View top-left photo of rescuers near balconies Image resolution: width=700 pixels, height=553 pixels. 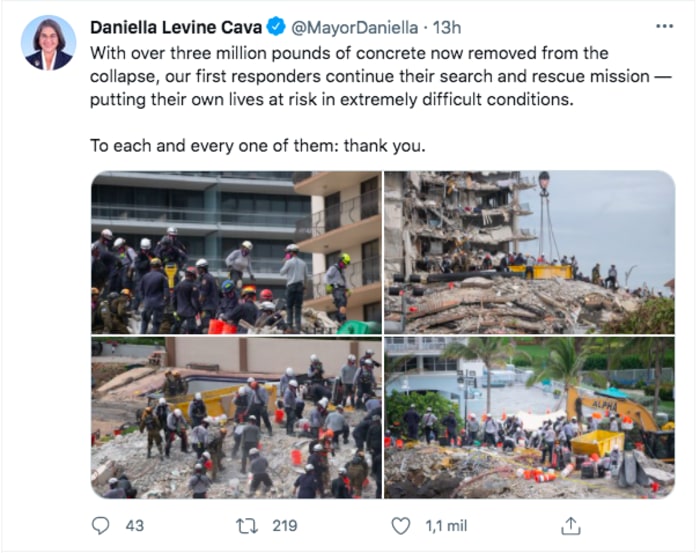[236, 252]
